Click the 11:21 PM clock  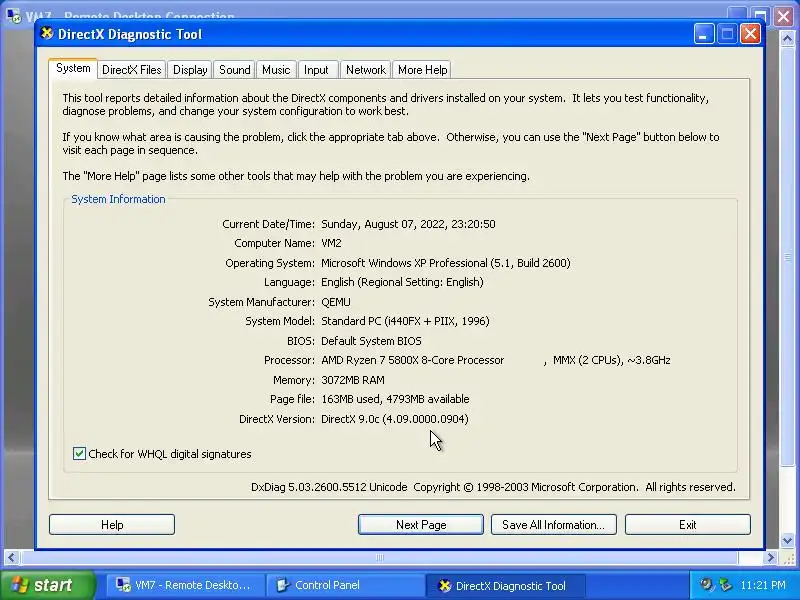pyautogui.click(x=763, y=585)
